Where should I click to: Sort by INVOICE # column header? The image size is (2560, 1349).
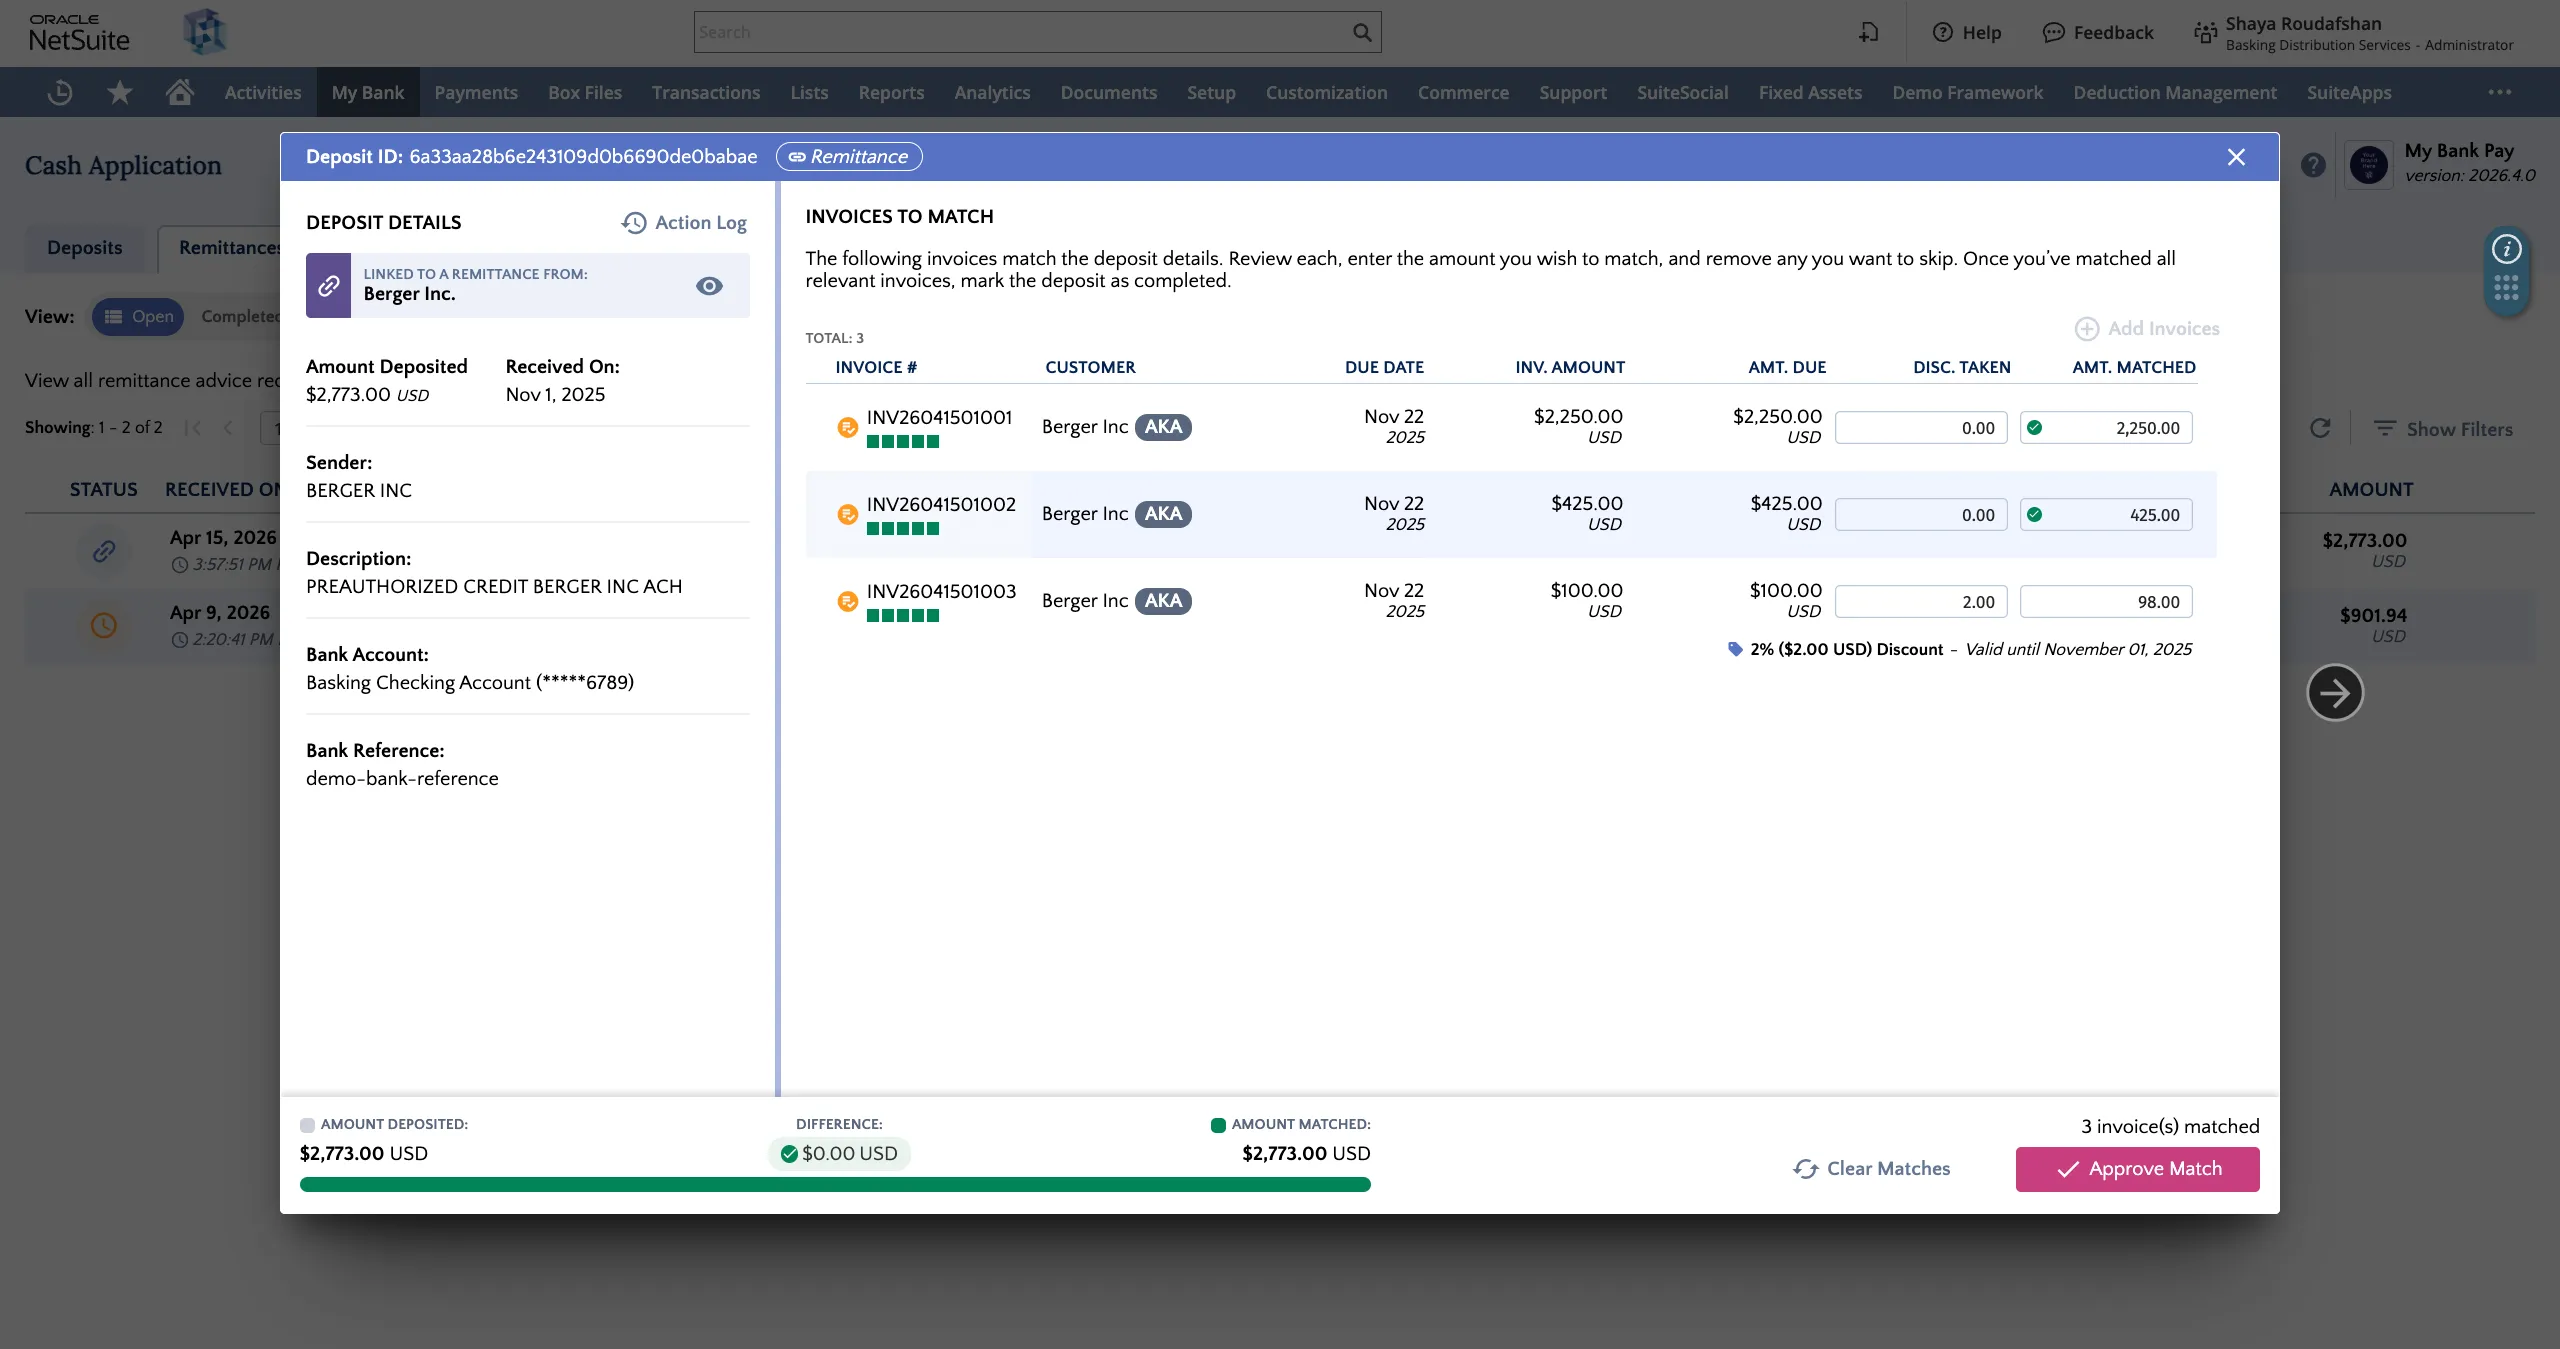[x=876, y=367]
